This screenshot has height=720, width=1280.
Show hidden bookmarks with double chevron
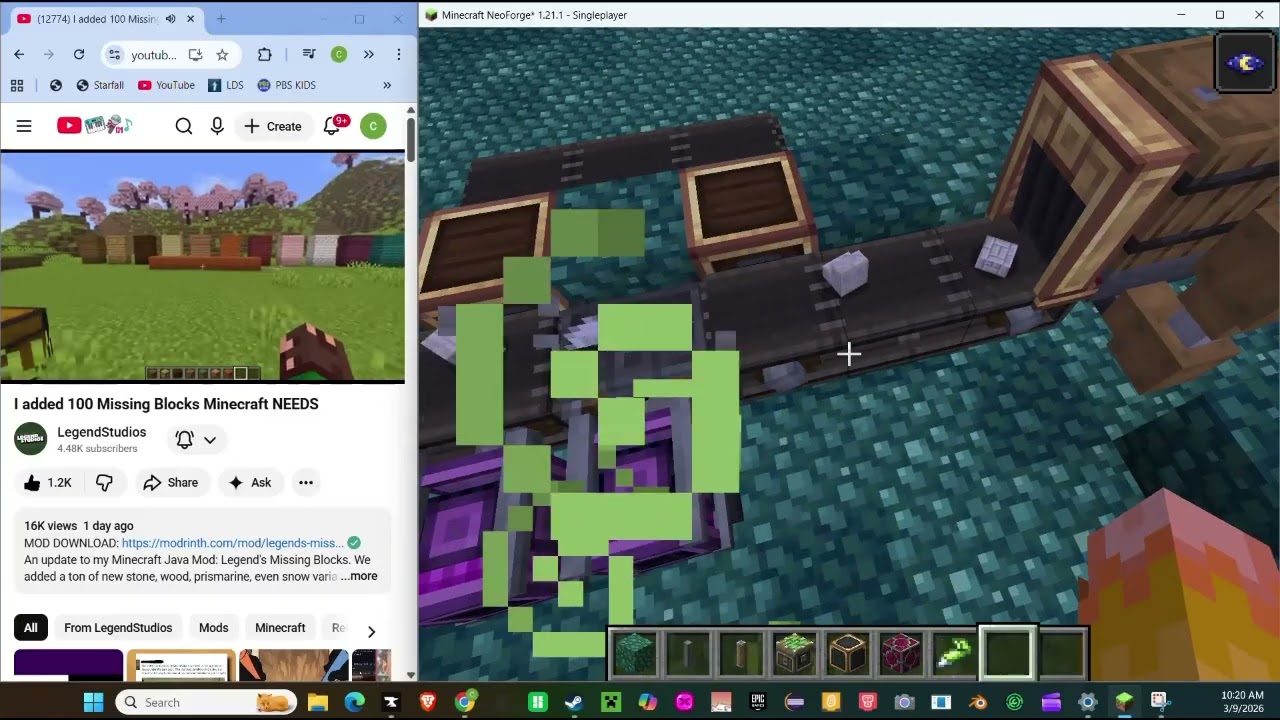pyautogui.click(x=387, y=85)
